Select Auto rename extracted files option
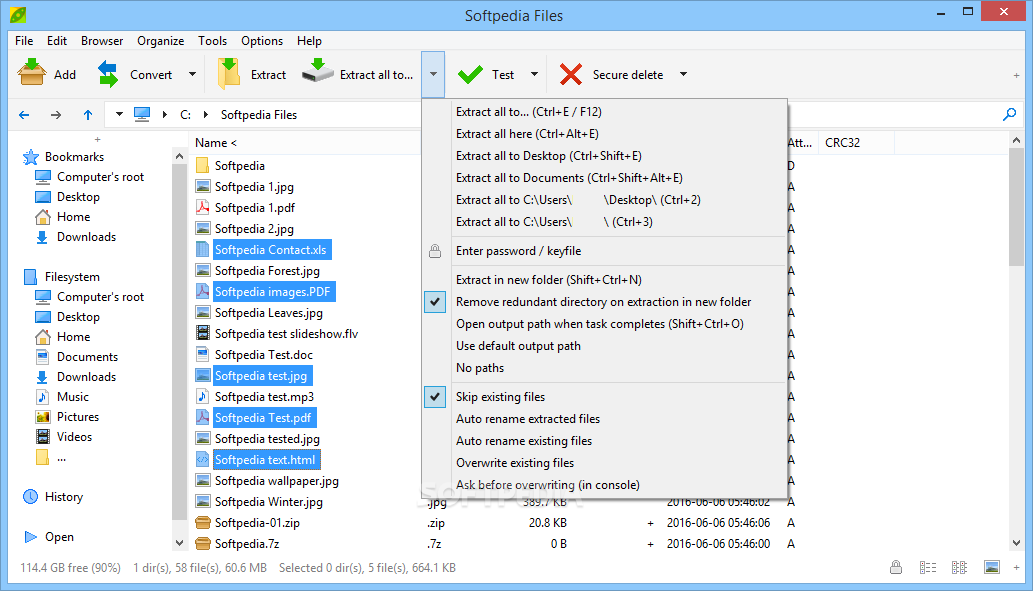The width and height of the screenshot is (1033, 591). (528, 419)
